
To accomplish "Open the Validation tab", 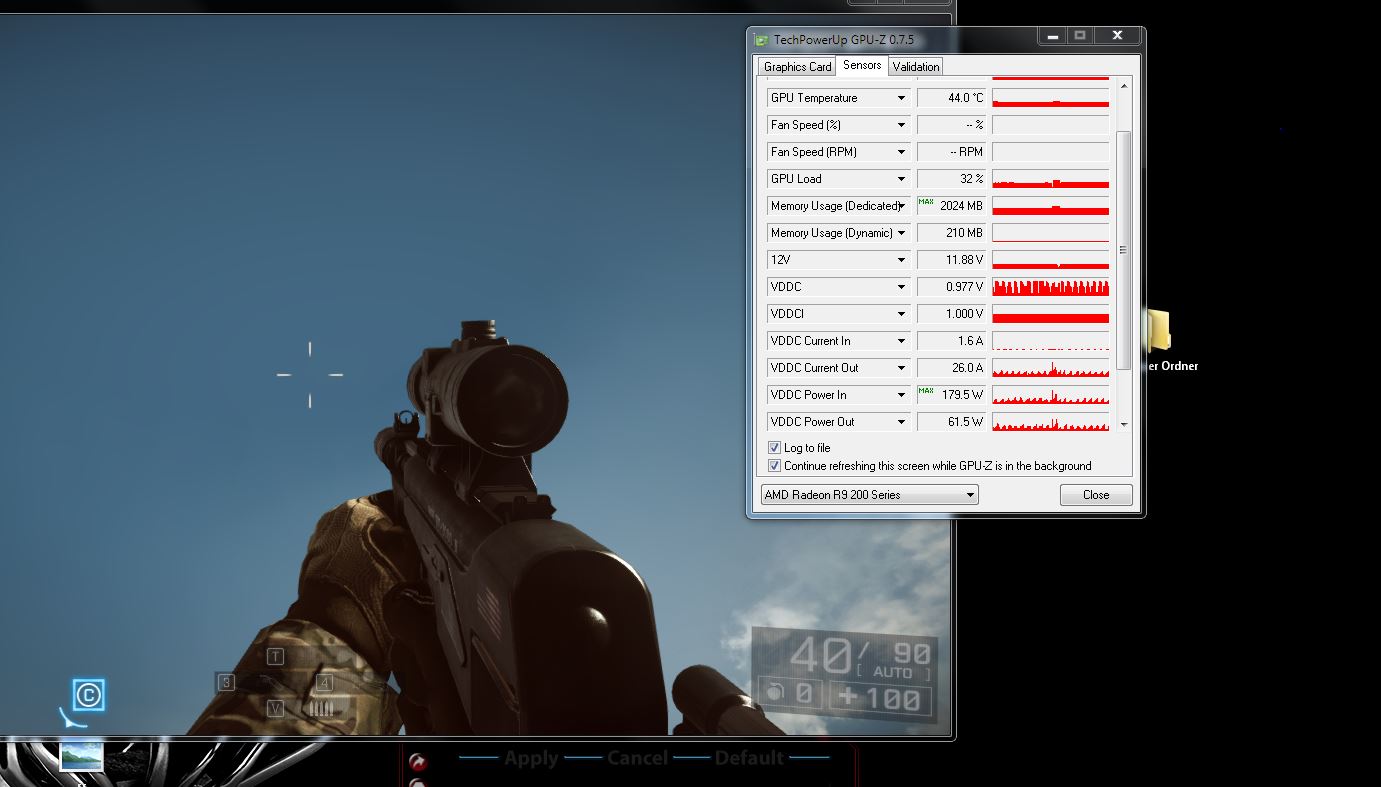I will 916,67.
